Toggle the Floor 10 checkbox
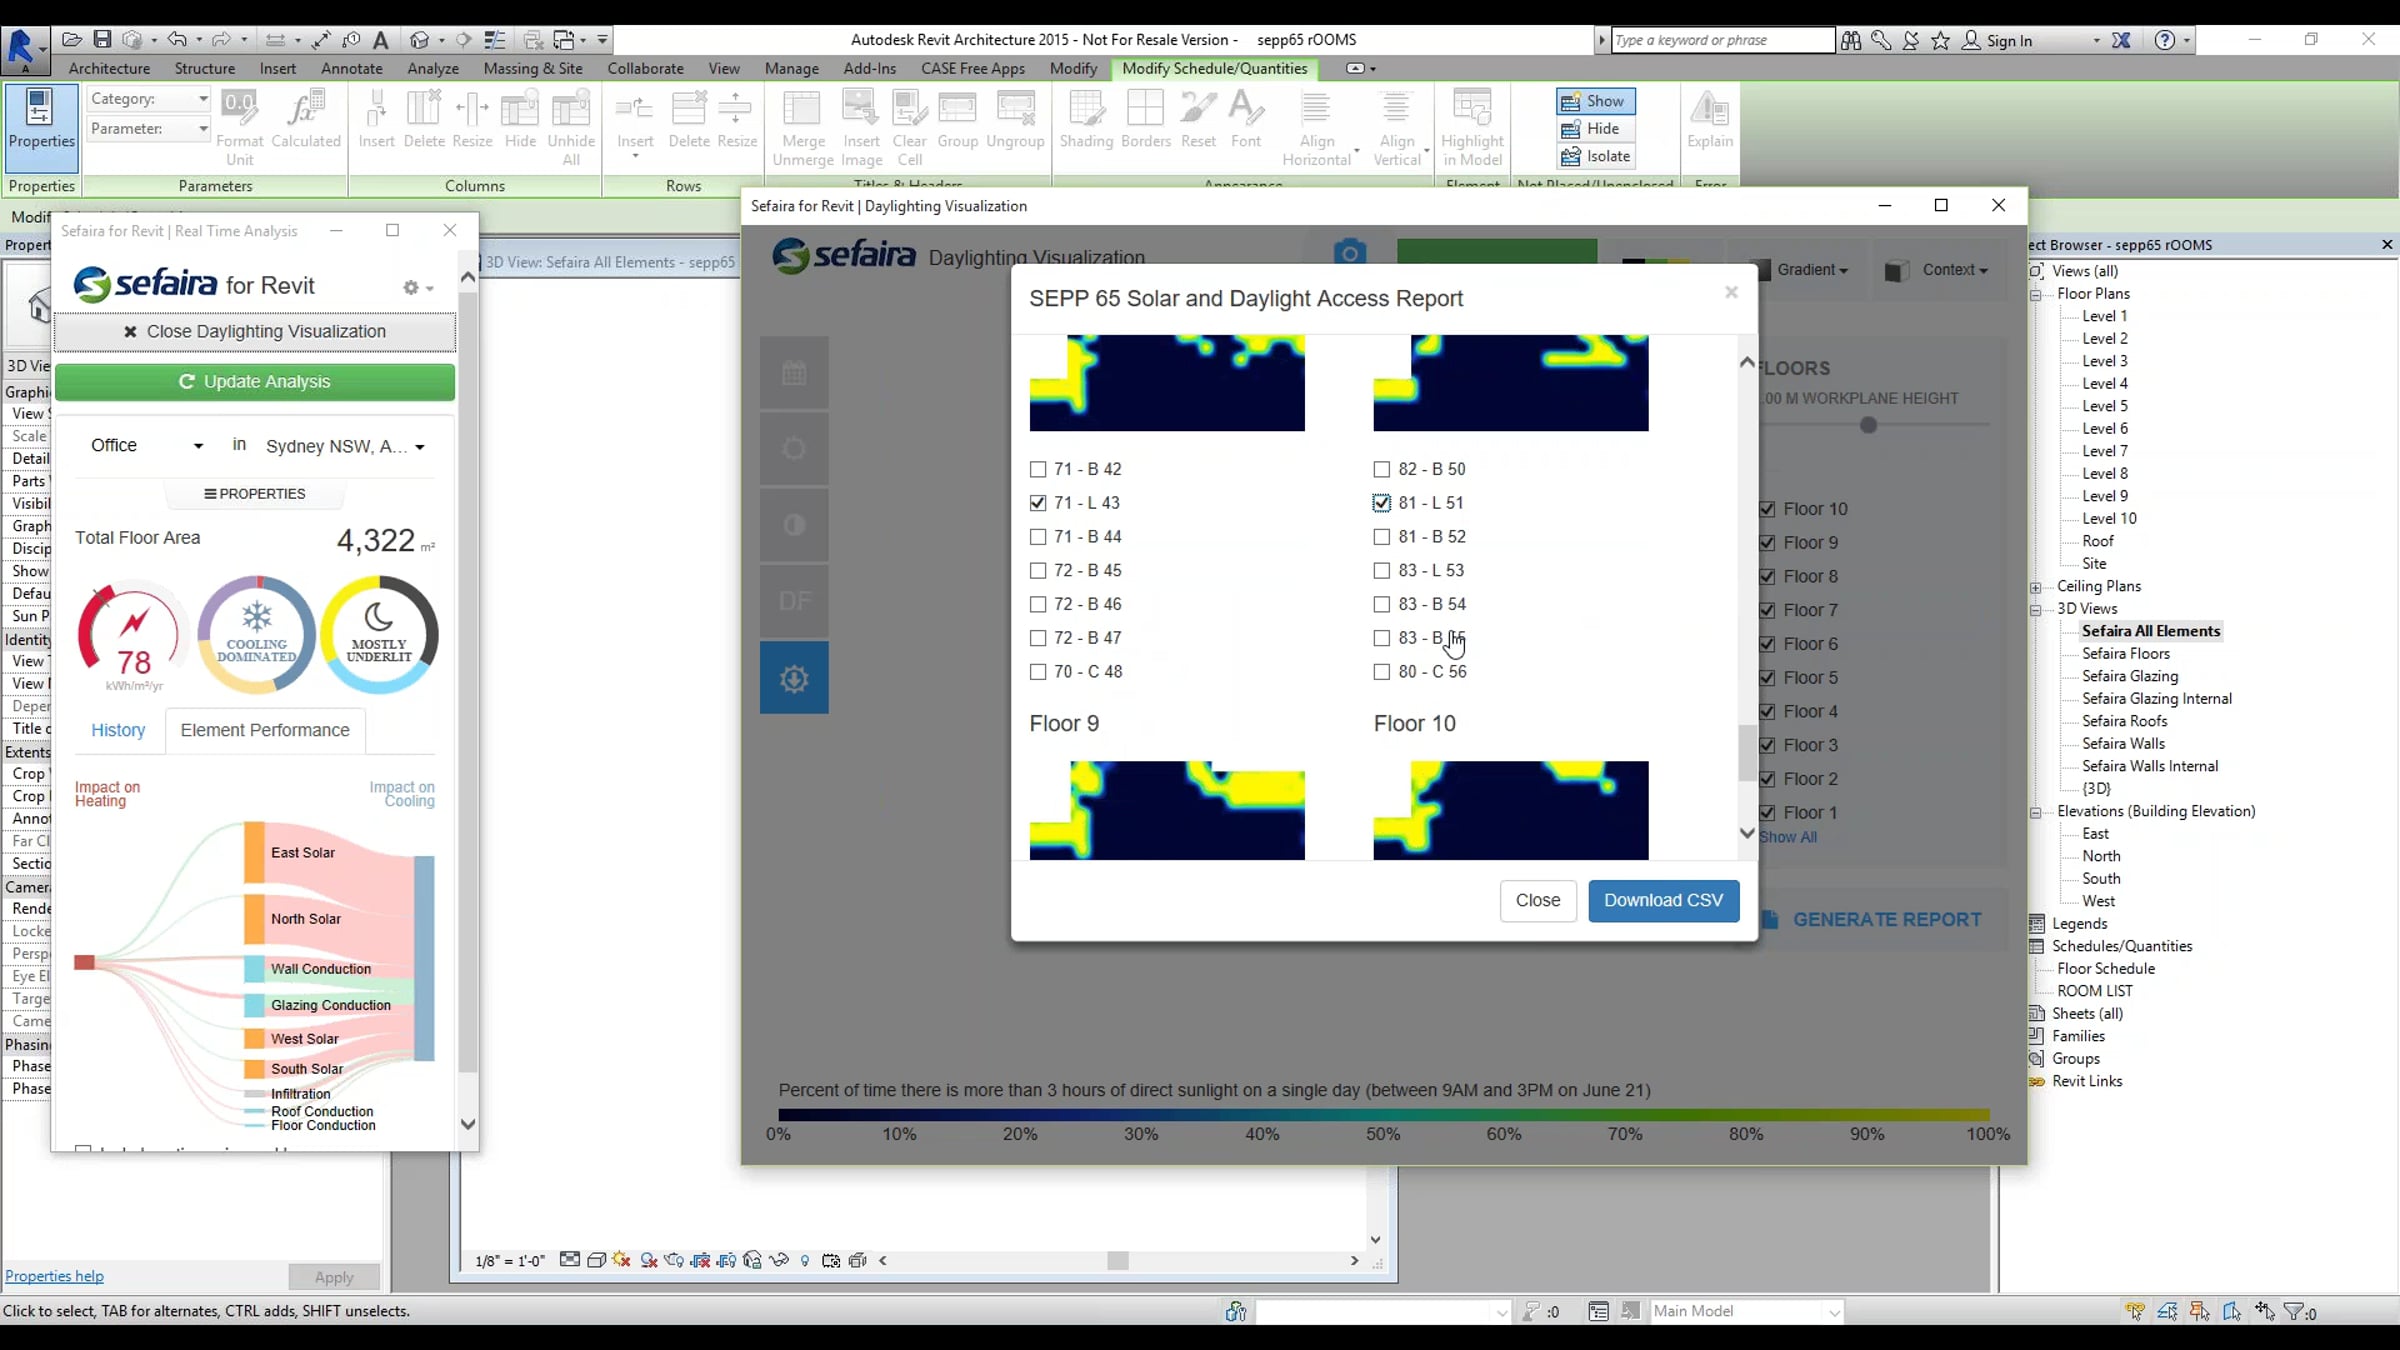2400x1350 pixels. click(1767, 509)
